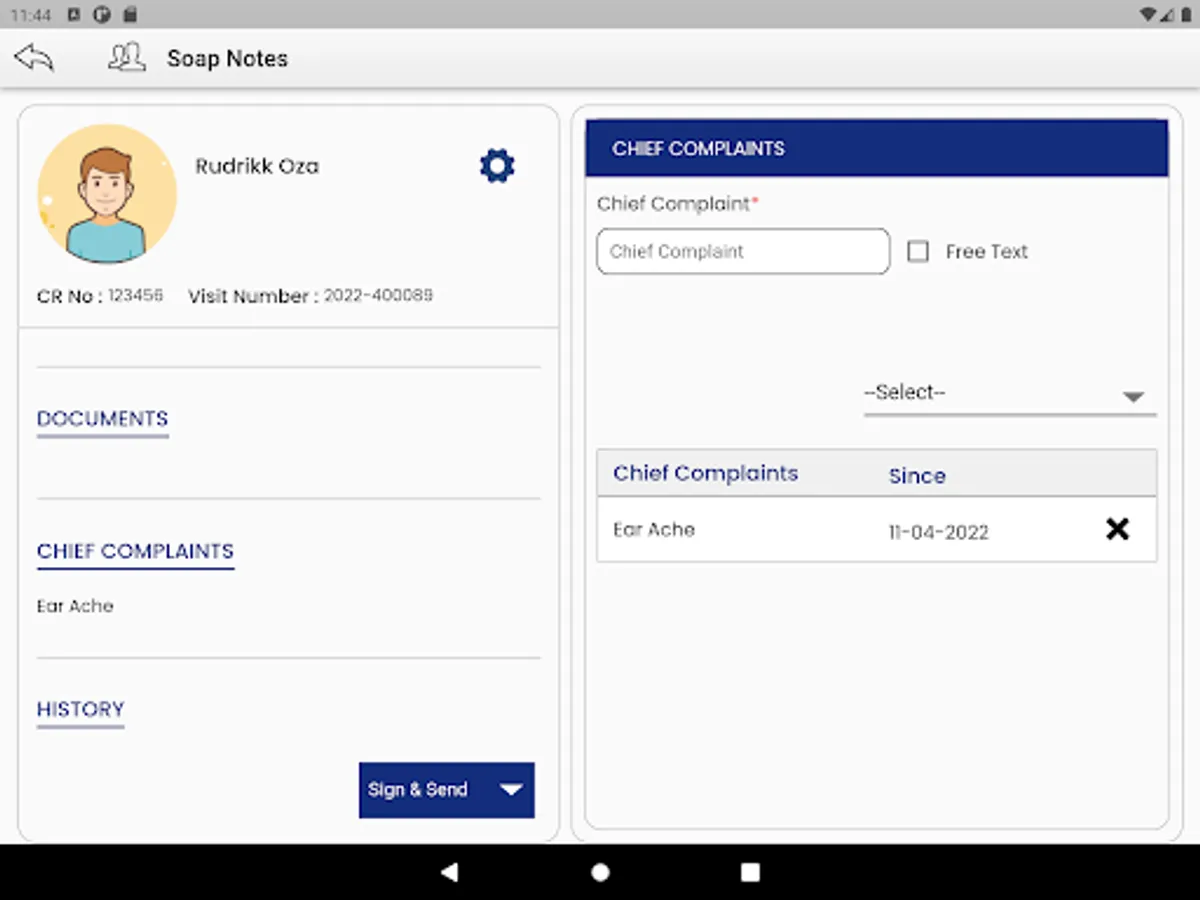The image size is (1200, 900).
Task: Click the visit number 2022-400089
Action: tap(378, 296)
